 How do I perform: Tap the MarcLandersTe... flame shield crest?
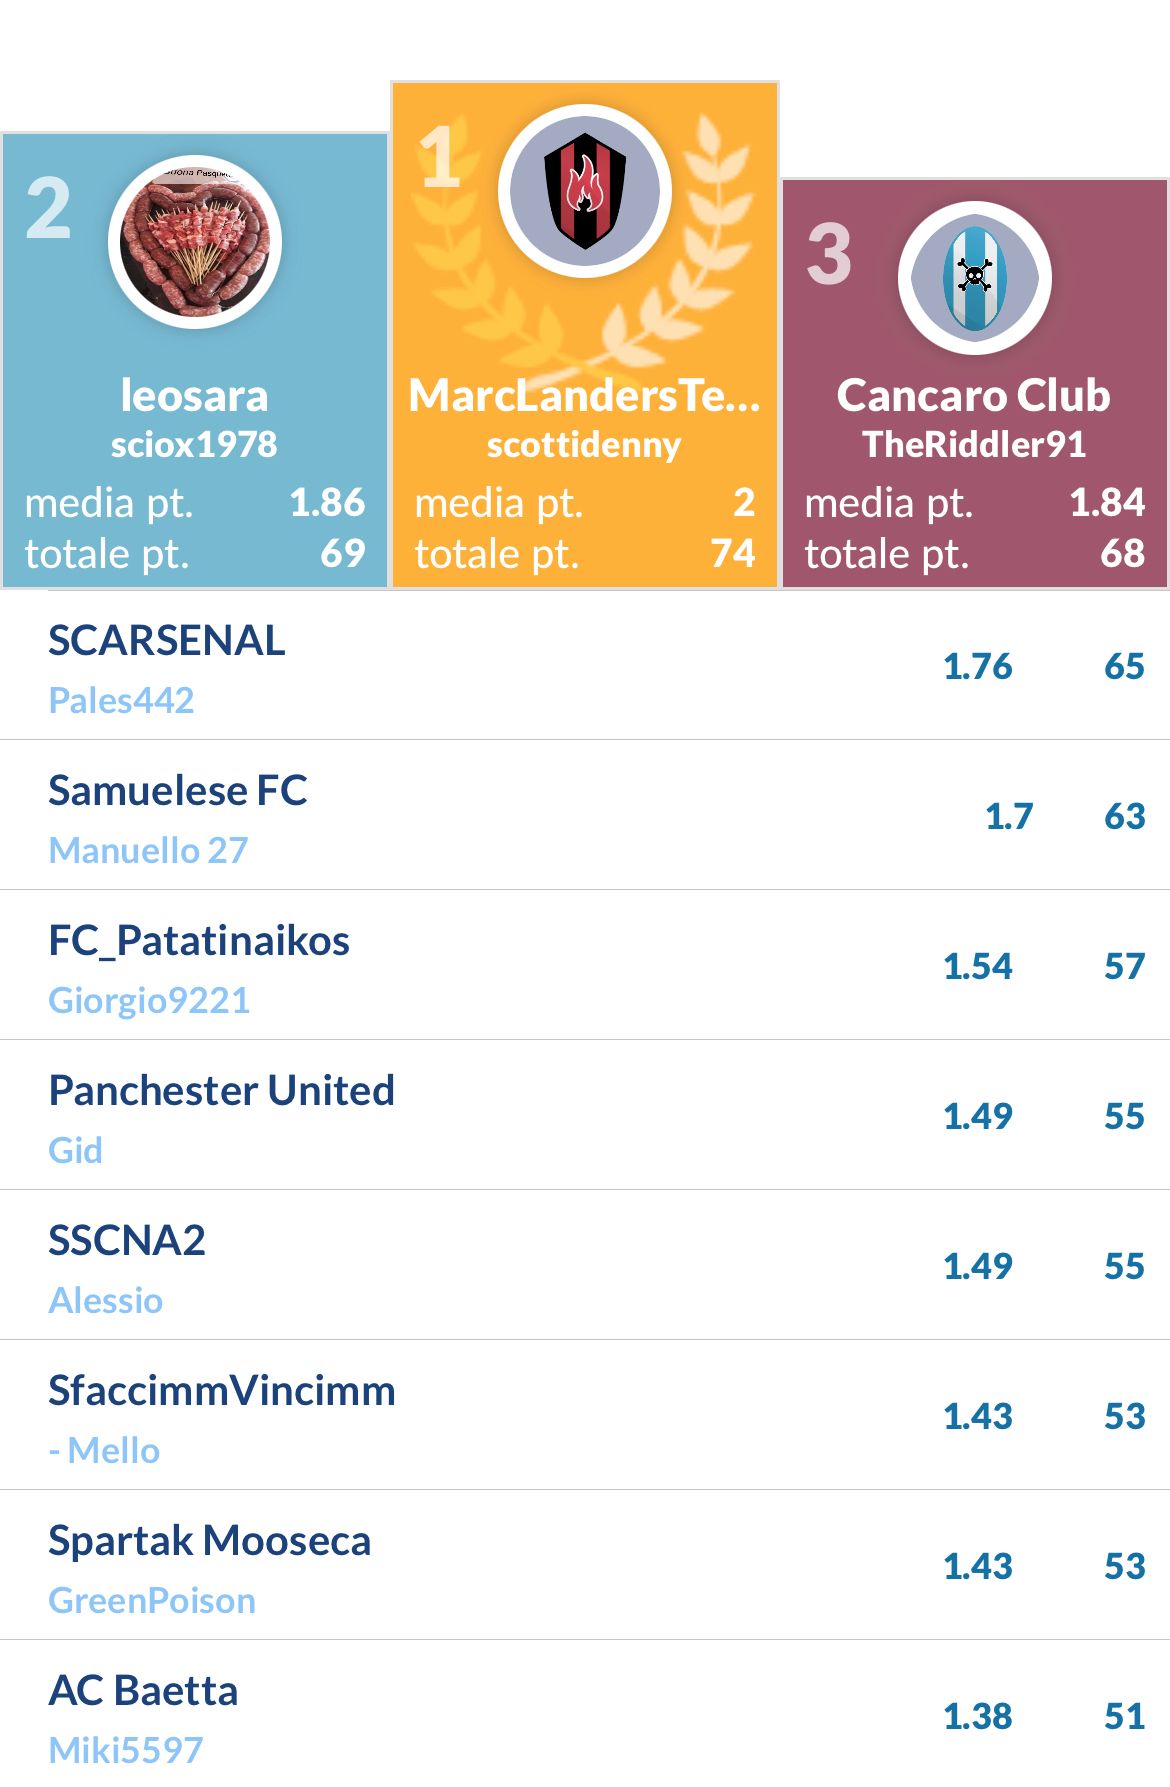click(x=585, y=191)
